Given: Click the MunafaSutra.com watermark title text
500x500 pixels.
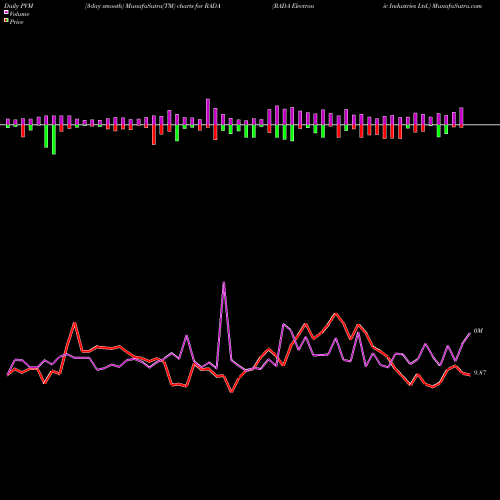Looking at the screenshot, I should pyautogui.click(x=456, y=6).
